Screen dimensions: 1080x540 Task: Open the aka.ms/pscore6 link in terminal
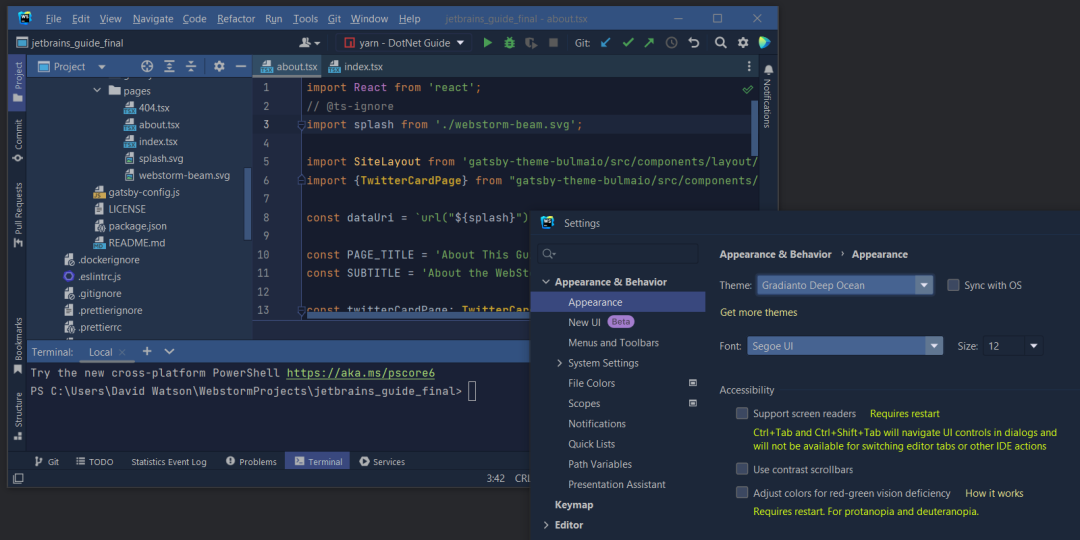[361, 373]
